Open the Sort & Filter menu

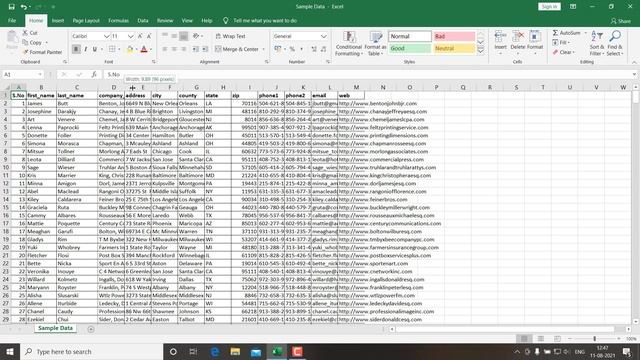point(597,43)
